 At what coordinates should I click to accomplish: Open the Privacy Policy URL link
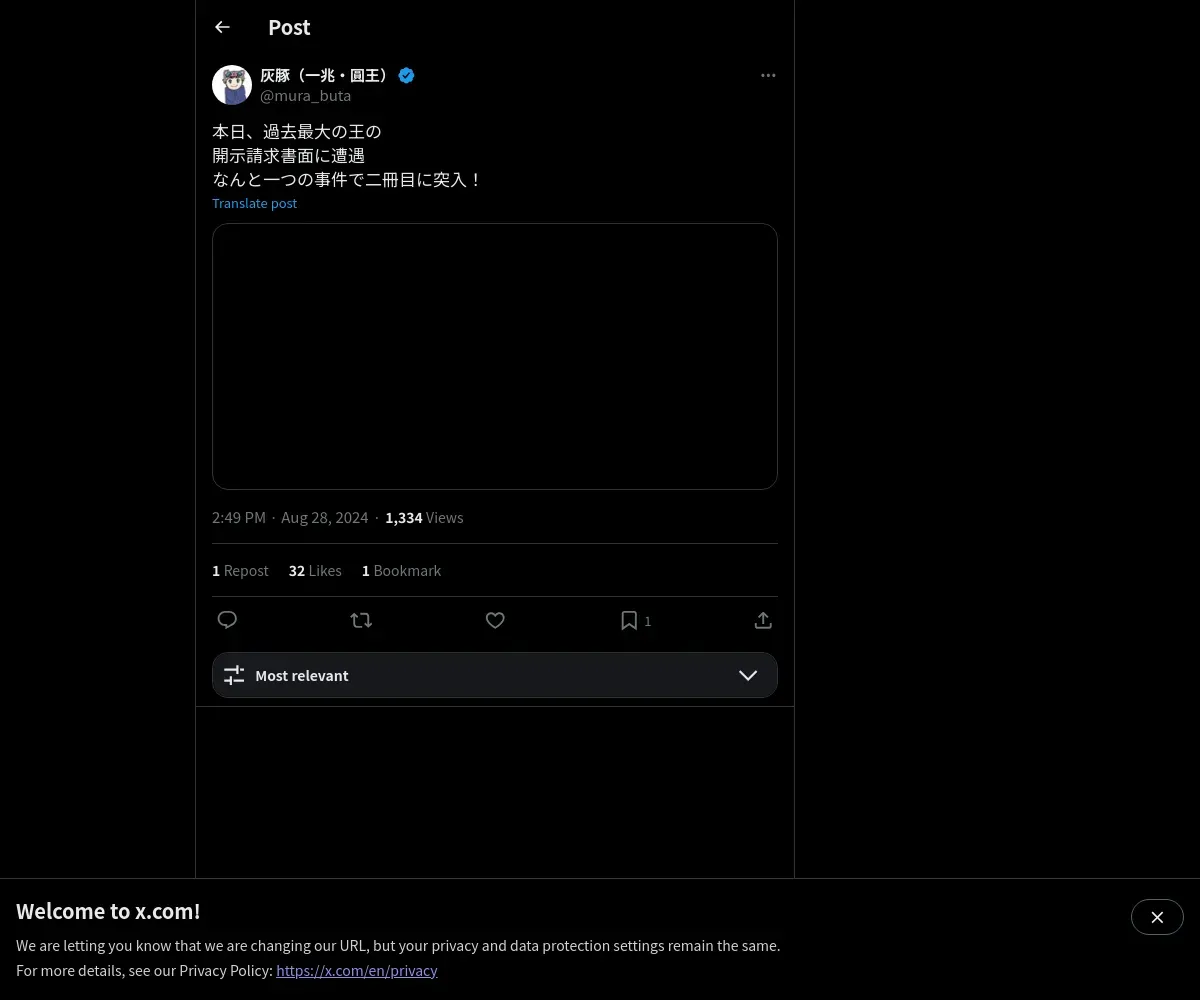pyautogui.click(x=357, y=971)
